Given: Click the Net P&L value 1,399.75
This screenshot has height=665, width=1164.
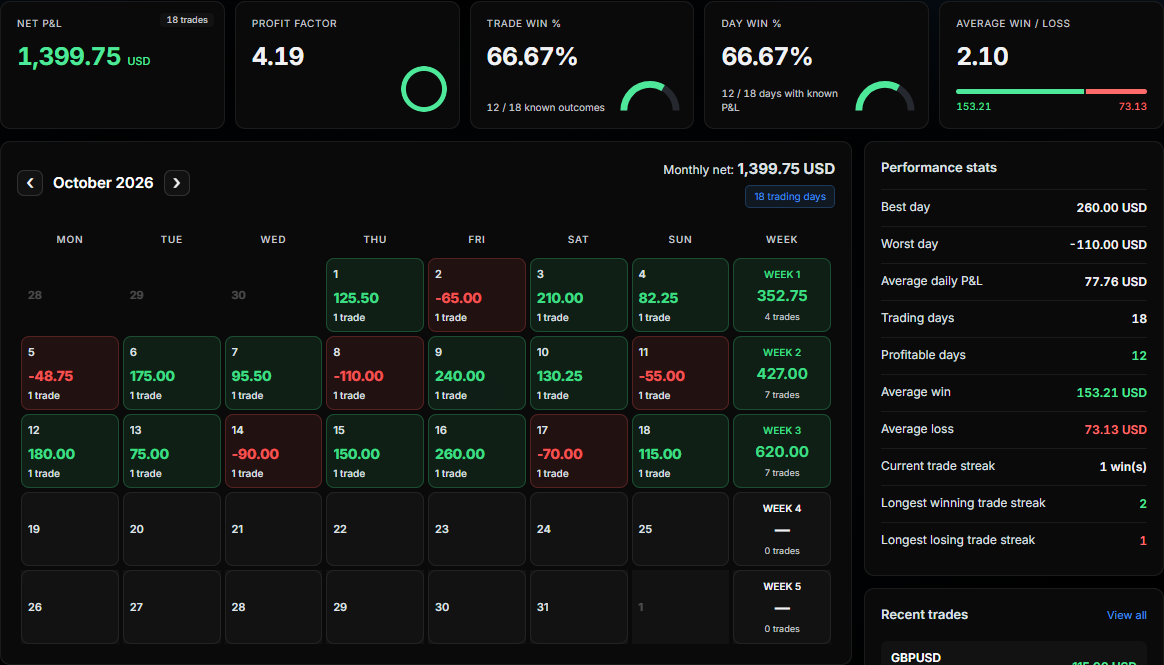Looking at the screenshot, I should 69,56.
